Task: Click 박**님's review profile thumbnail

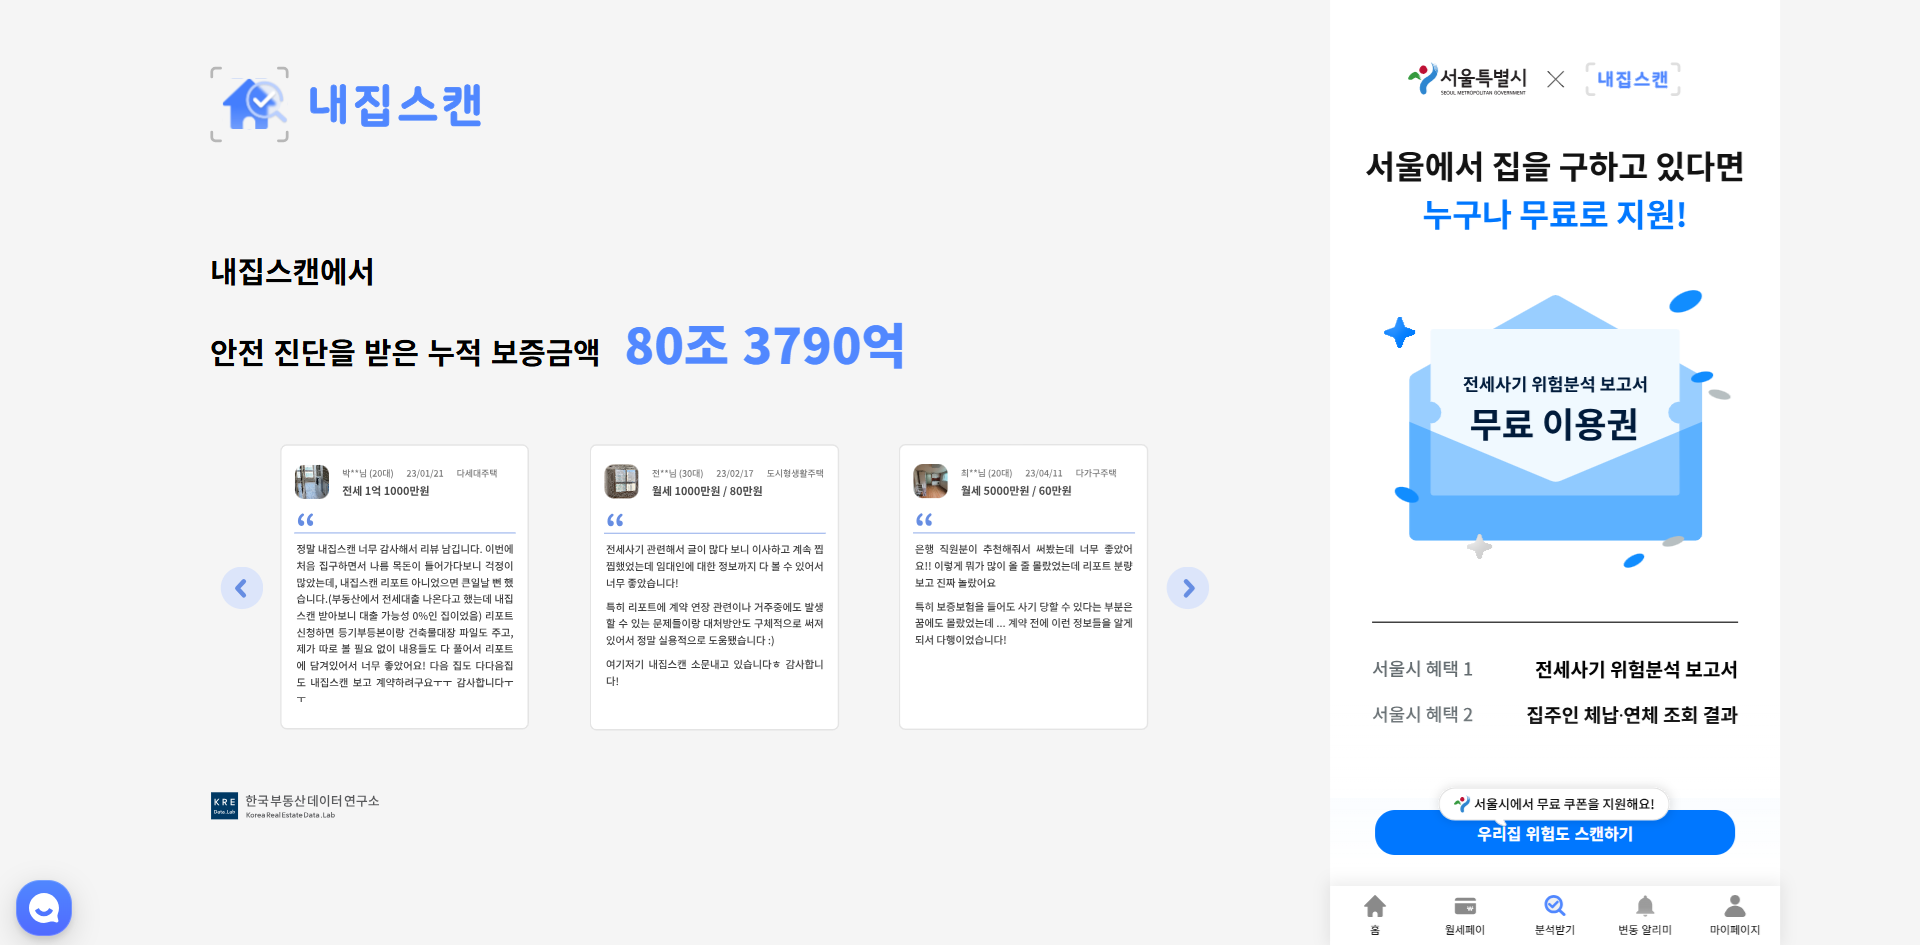Action: 311,481
